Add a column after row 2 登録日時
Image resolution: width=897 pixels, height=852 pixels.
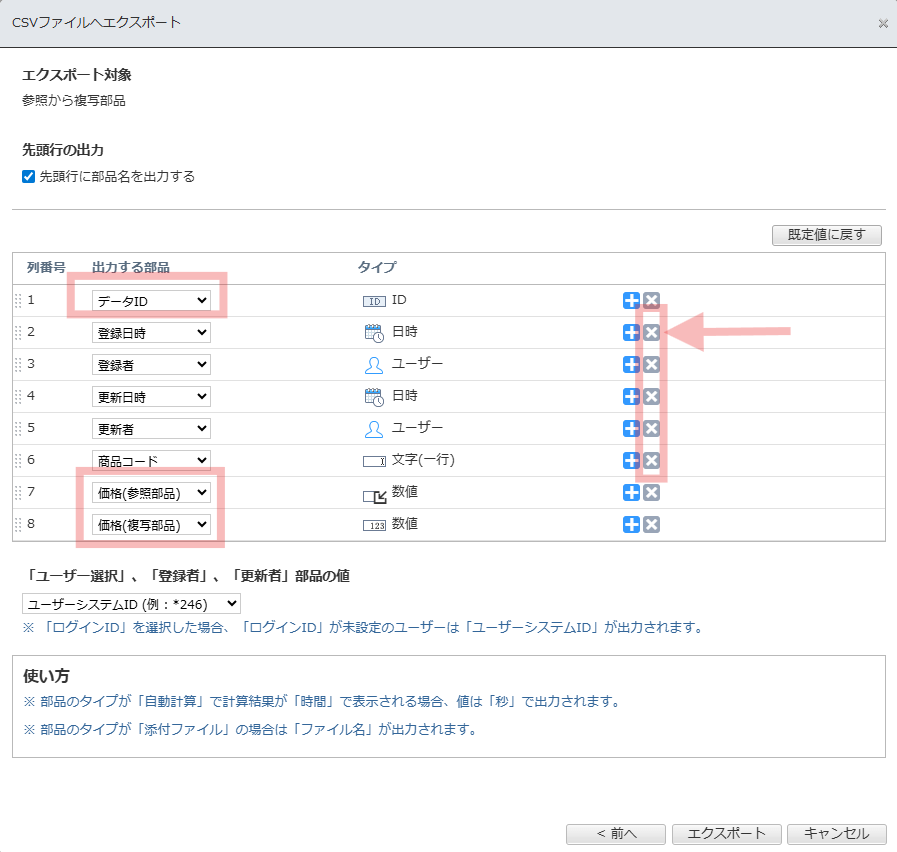(x=631, y=332)
